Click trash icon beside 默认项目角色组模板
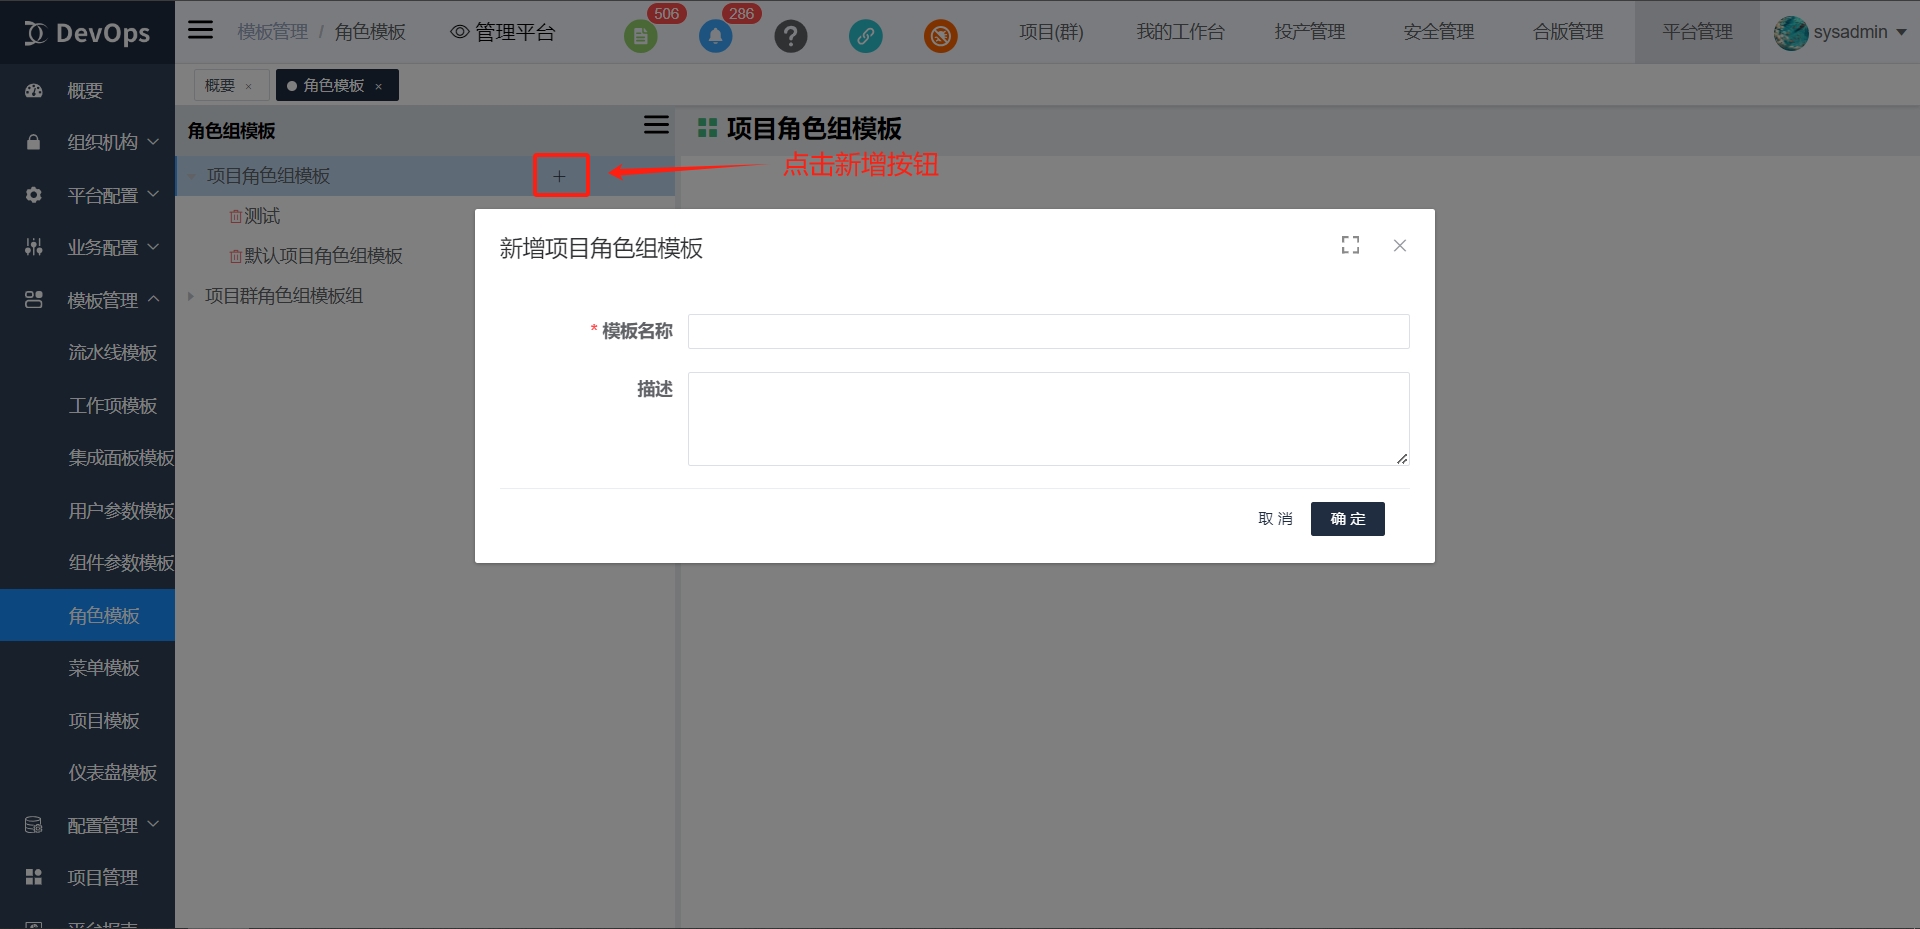Screen dimensions: 1920x929 click(236, 256)
